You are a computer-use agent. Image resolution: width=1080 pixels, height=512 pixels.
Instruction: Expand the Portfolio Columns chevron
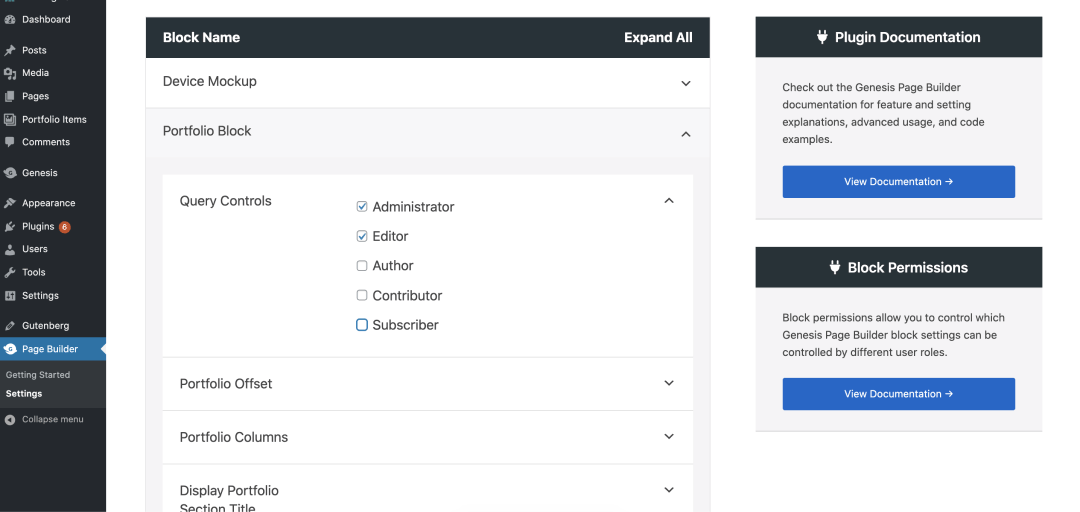pos(668,436)
